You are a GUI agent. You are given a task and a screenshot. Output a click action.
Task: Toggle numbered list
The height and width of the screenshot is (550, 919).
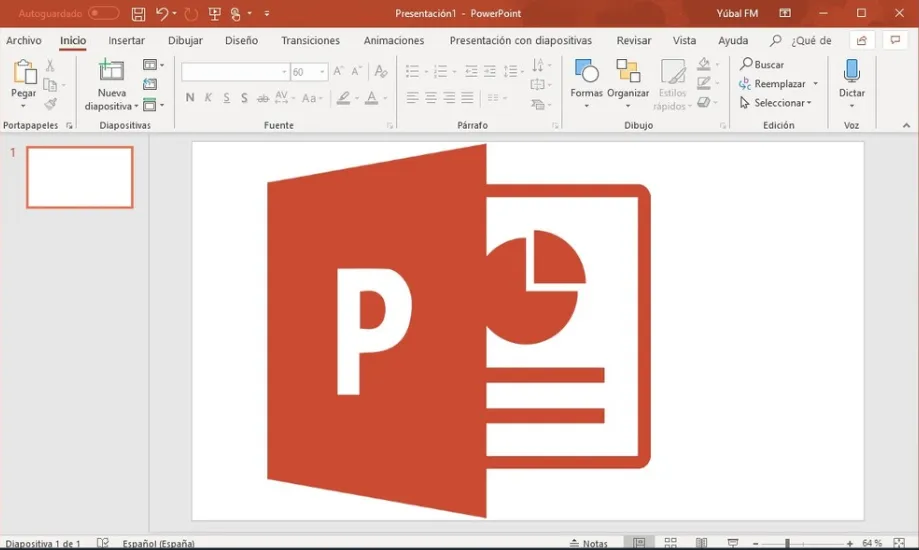[440, 72]
